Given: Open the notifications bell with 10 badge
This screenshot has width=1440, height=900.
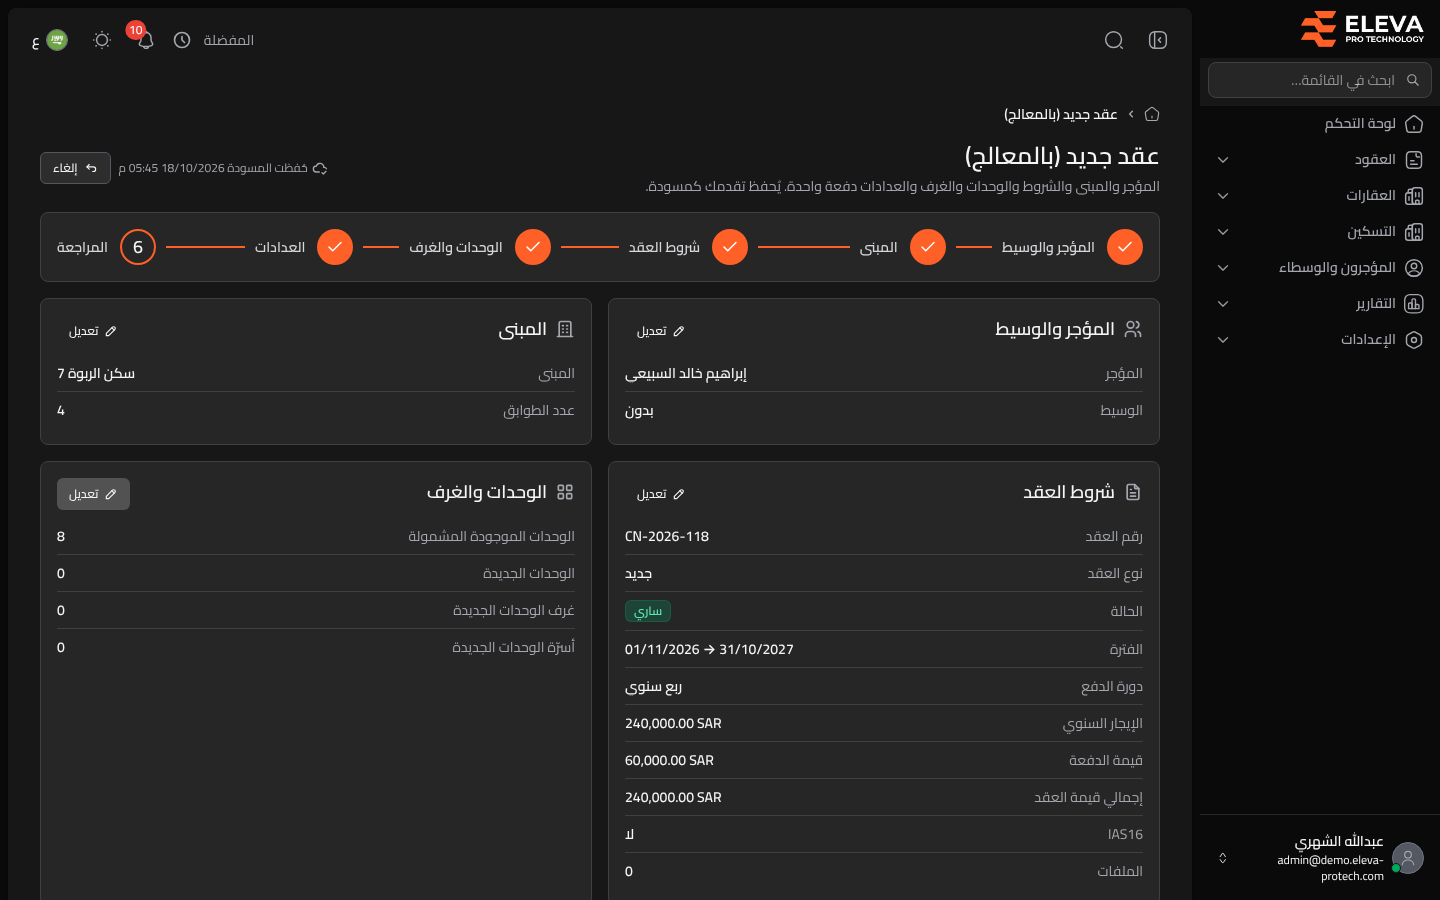Looking at the screenshot, I should 145,39.
